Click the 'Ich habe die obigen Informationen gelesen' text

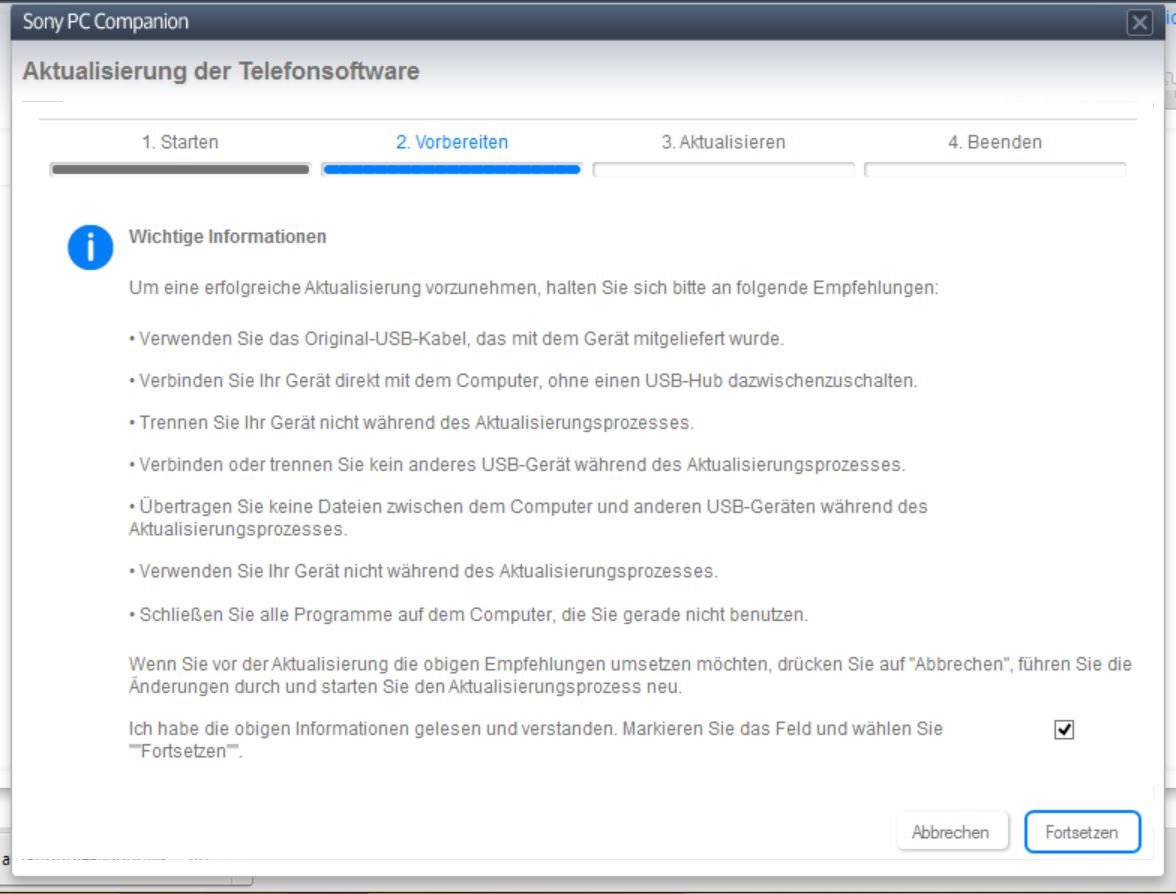coord(536,740)
